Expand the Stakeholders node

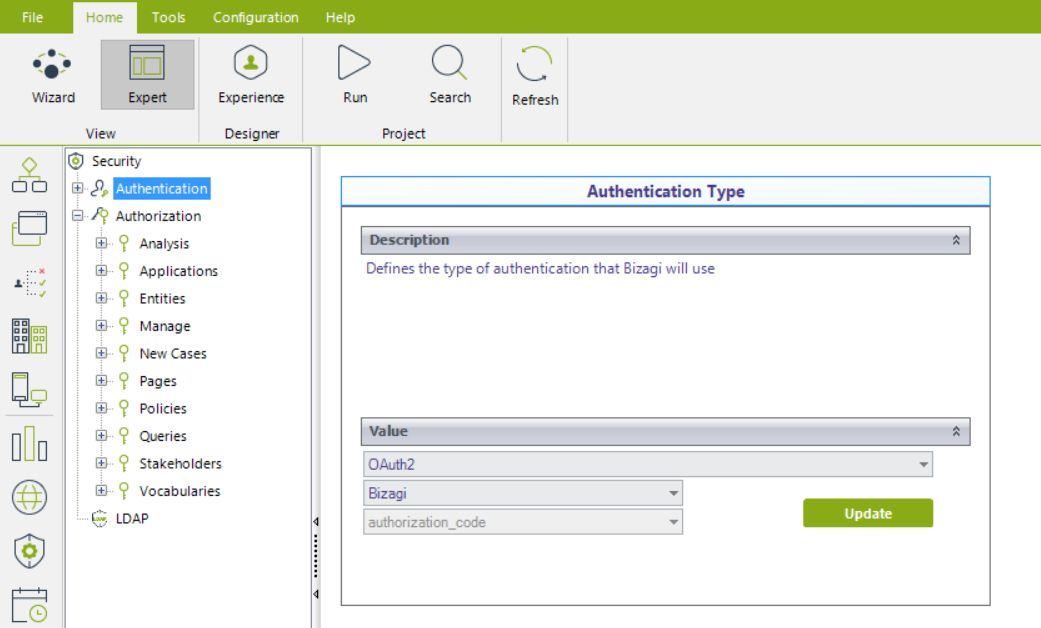[101, 463]
